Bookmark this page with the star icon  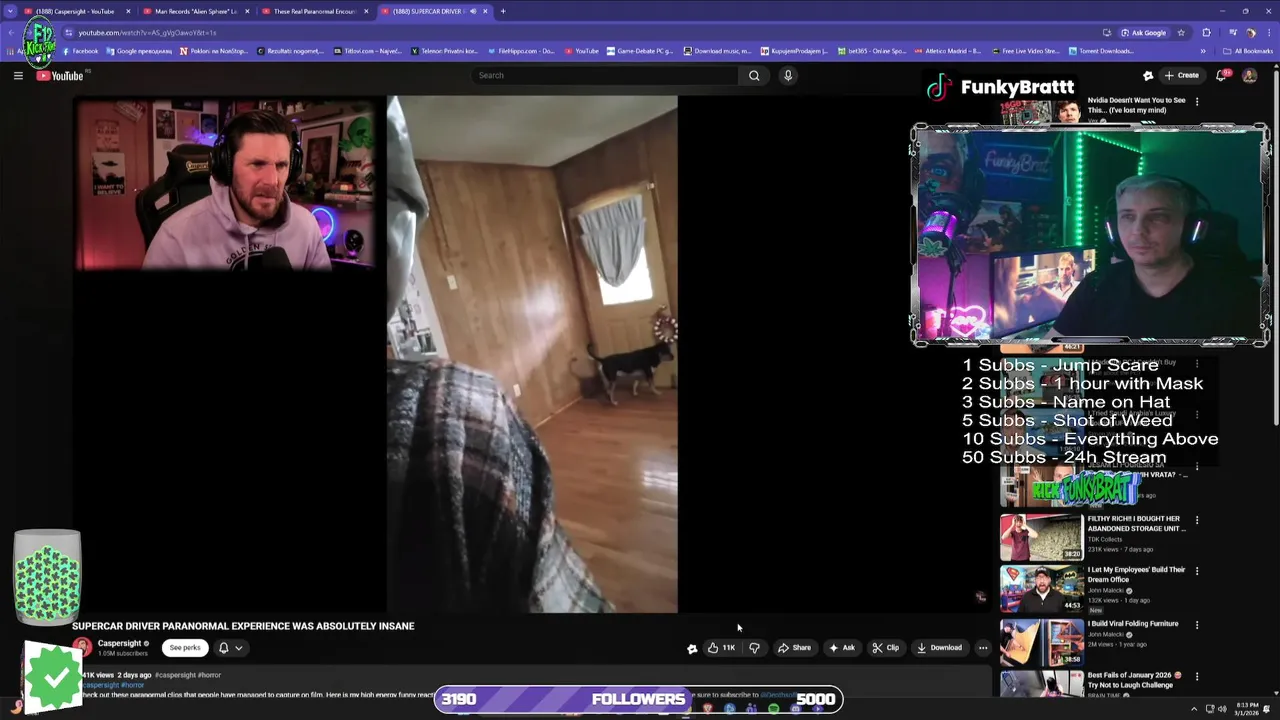[1181, 33]
